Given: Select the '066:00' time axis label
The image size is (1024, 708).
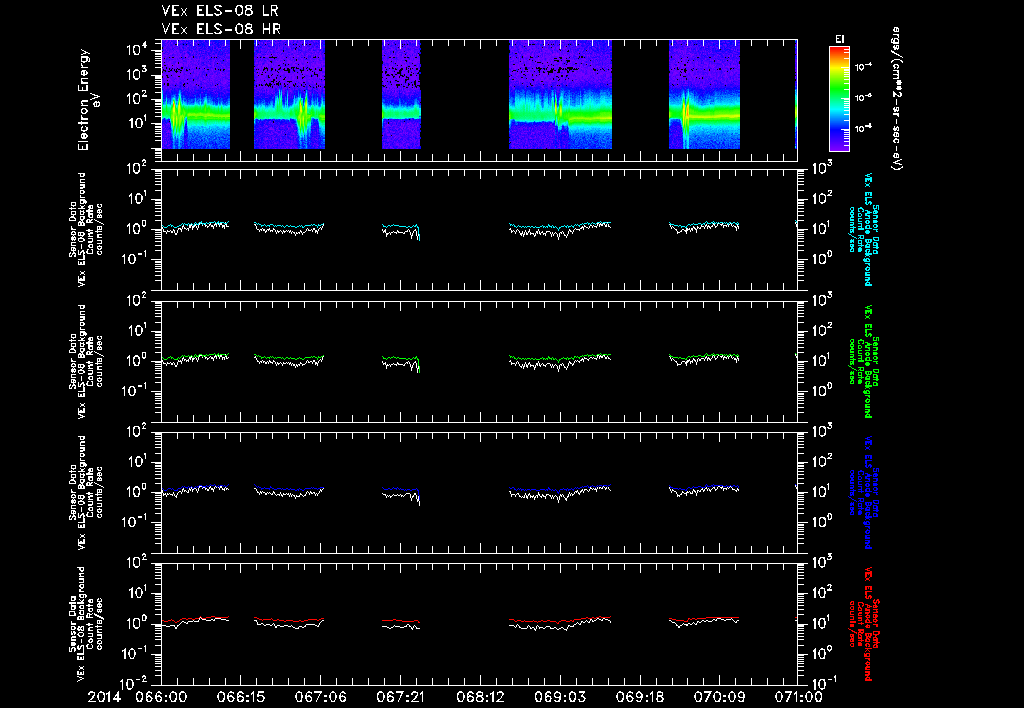Looking at the screenshot, I should 161,697.
